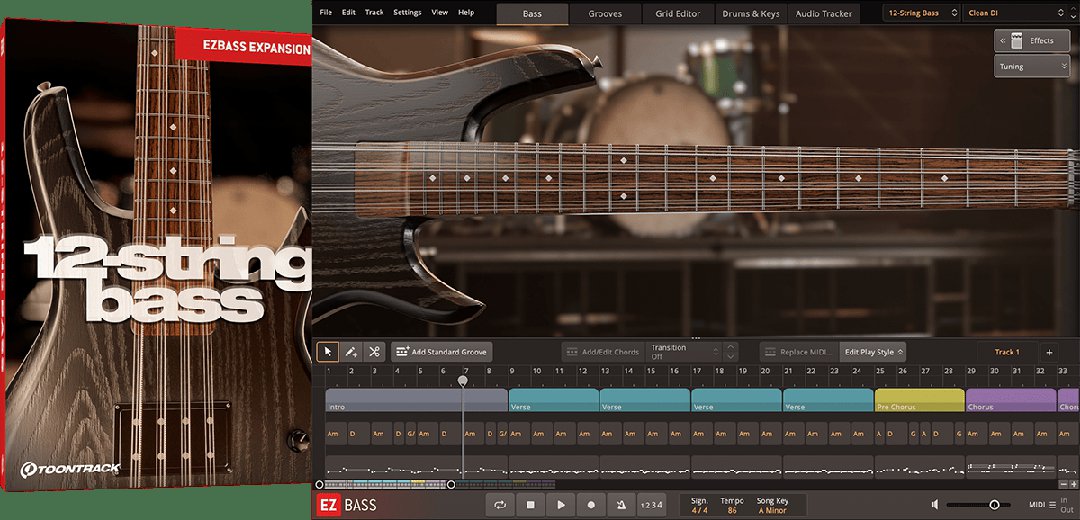Adjust the master volume slider
The width and height of the screenshot is (1080, 520).
(x=994, y=506)
